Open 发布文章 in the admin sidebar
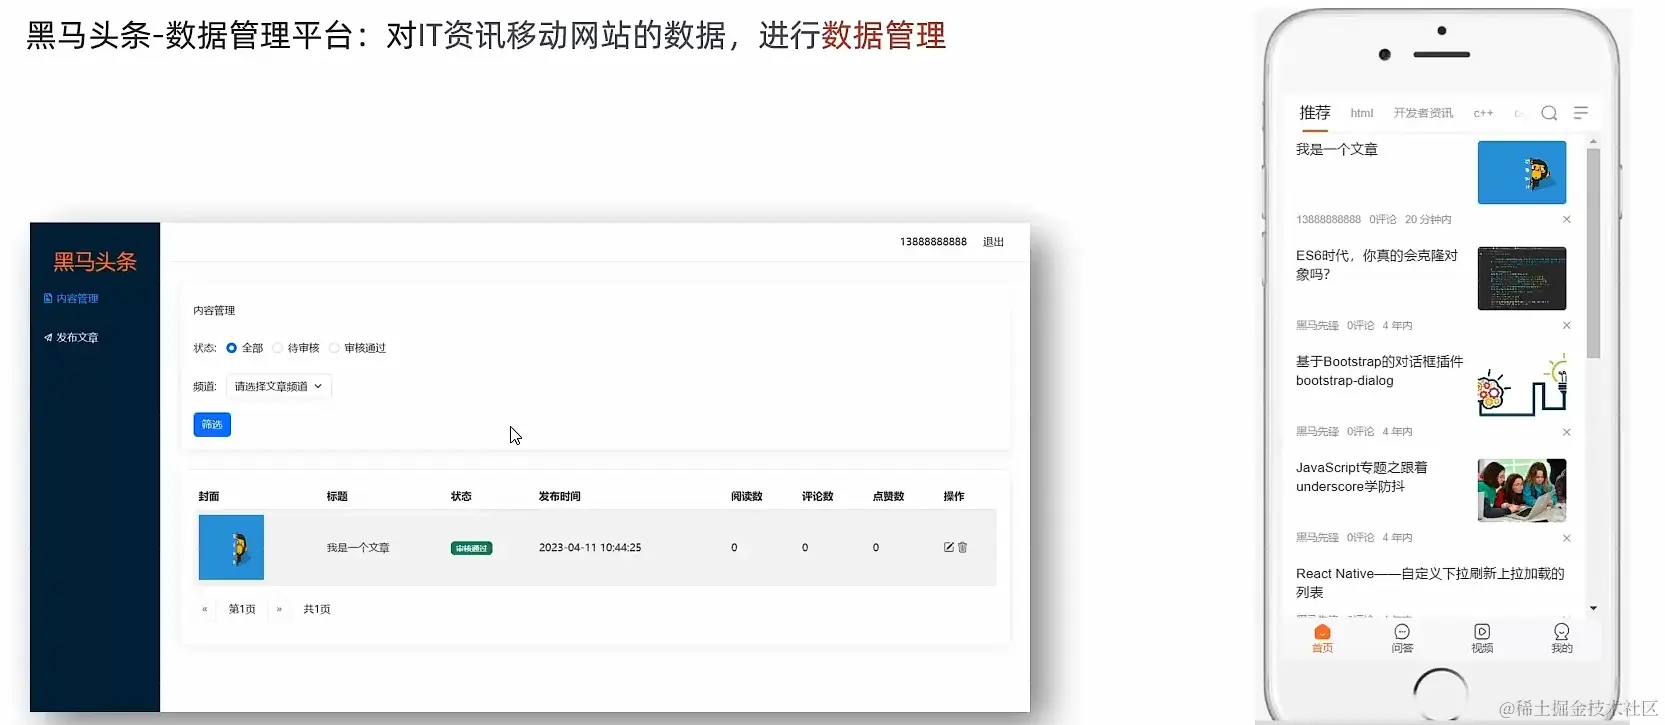1665x725 pixels. coord(71,338)
